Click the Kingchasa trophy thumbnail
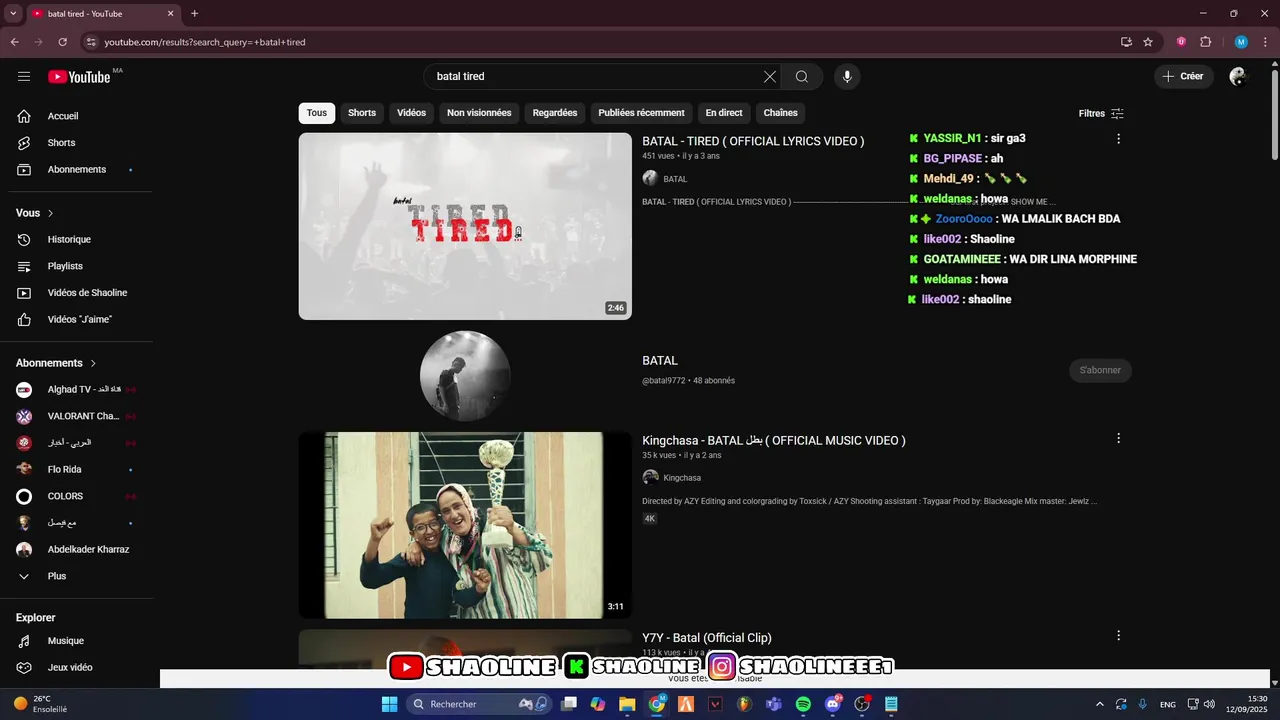This screenshot has height=720, width=1280. click(x=465, y=525)
